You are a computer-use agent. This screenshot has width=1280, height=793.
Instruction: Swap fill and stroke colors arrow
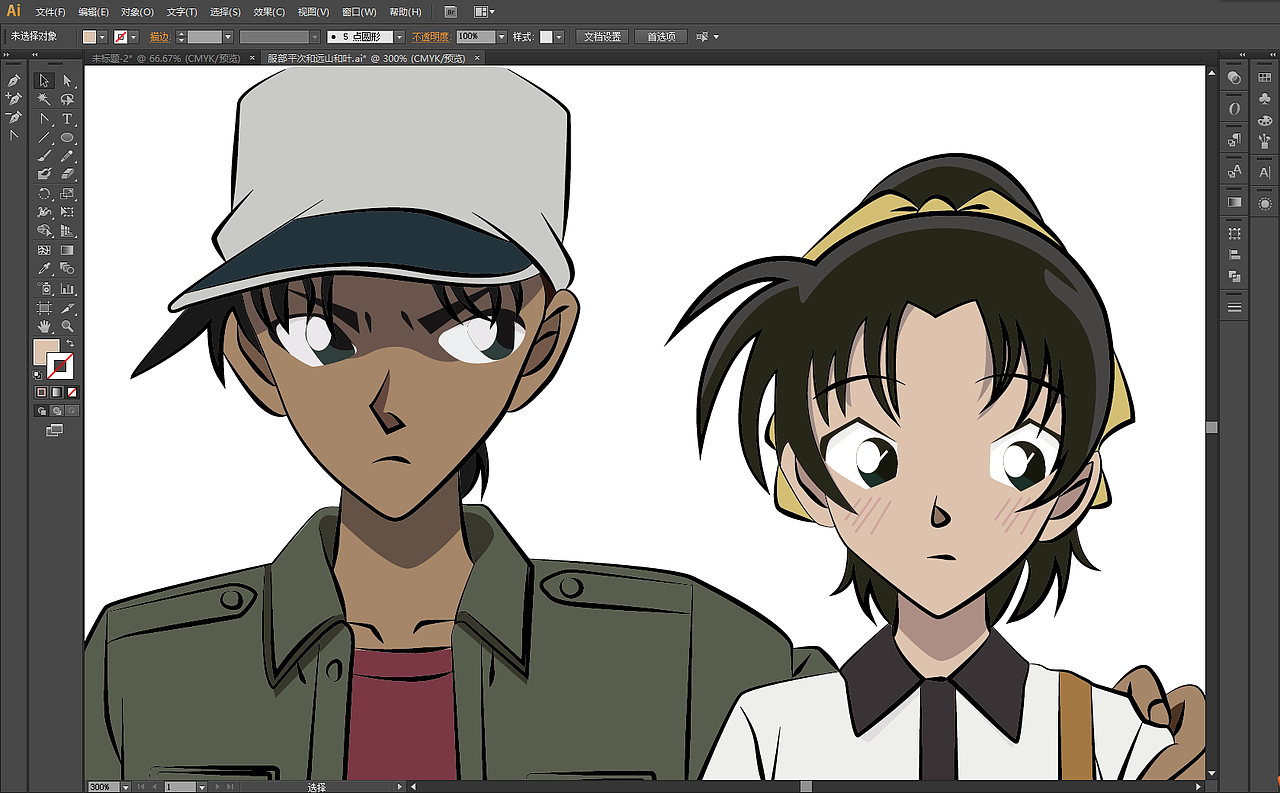pyautogui.click(x=70, y=344)
